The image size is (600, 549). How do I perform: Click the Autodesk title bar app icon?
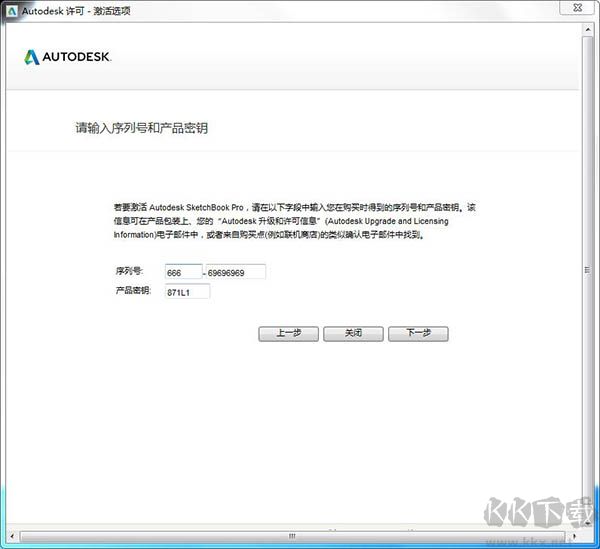[12, 11]
